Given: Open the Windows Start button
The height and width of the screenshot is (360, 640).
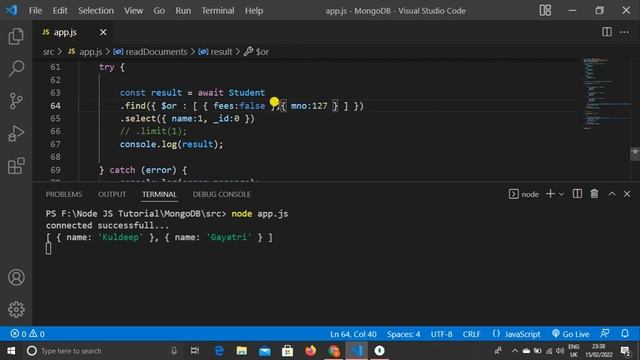Looking at the screenshot, I should 11,351.
